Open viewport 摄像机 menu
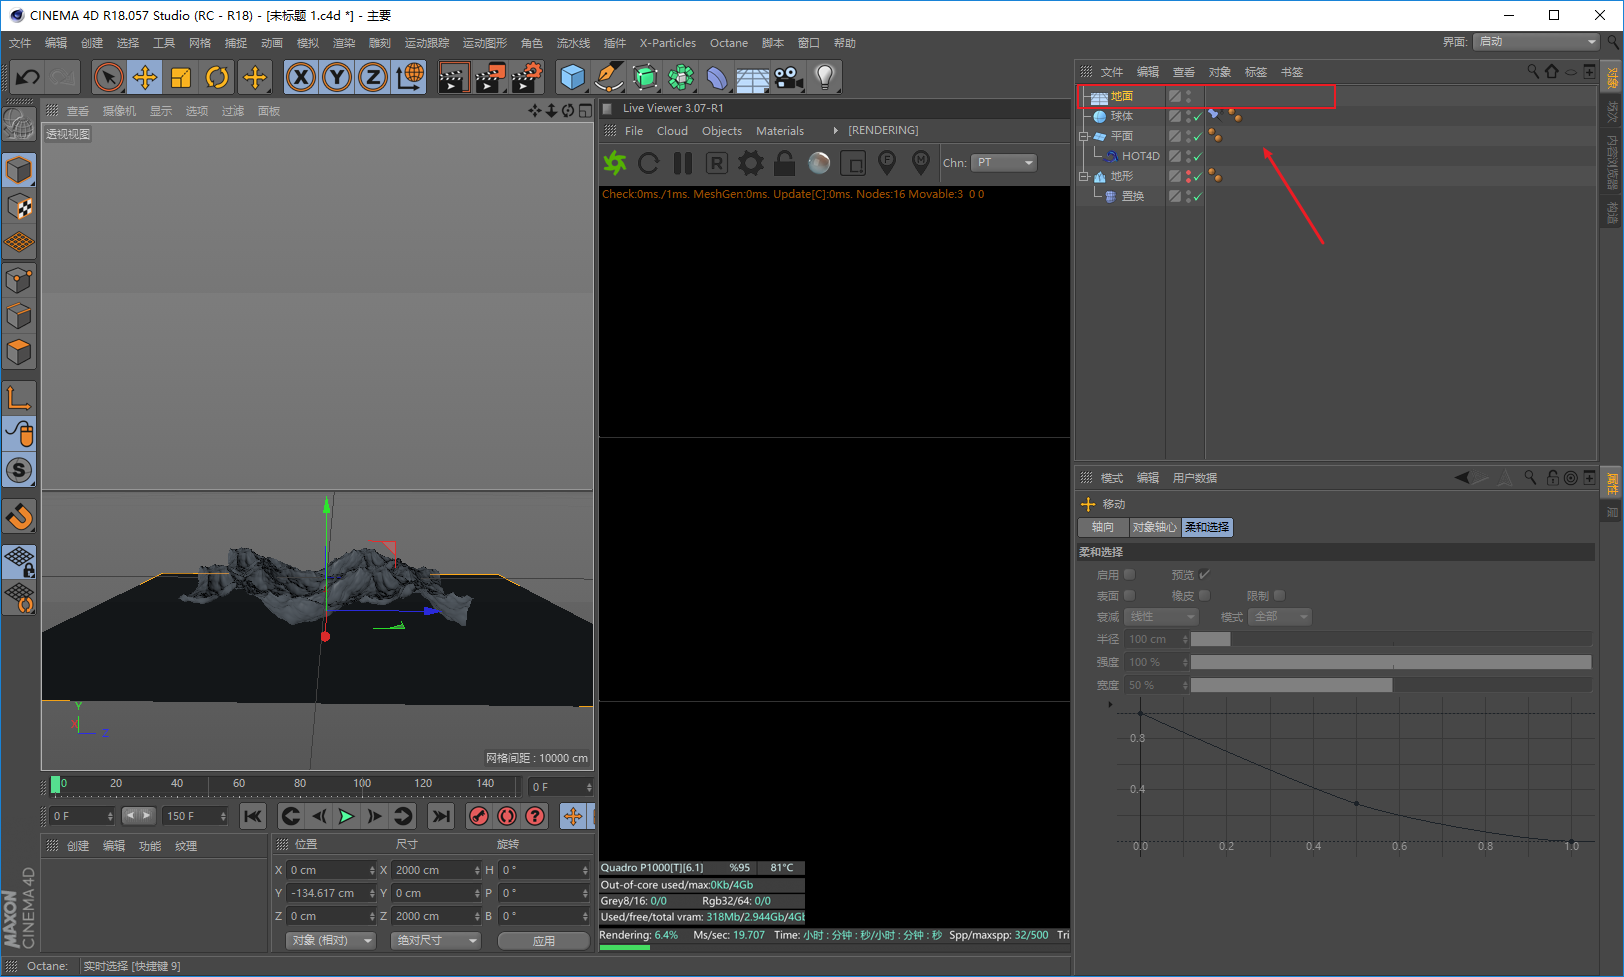Screen dimensions: 1624x977 [x=119, y=111]
